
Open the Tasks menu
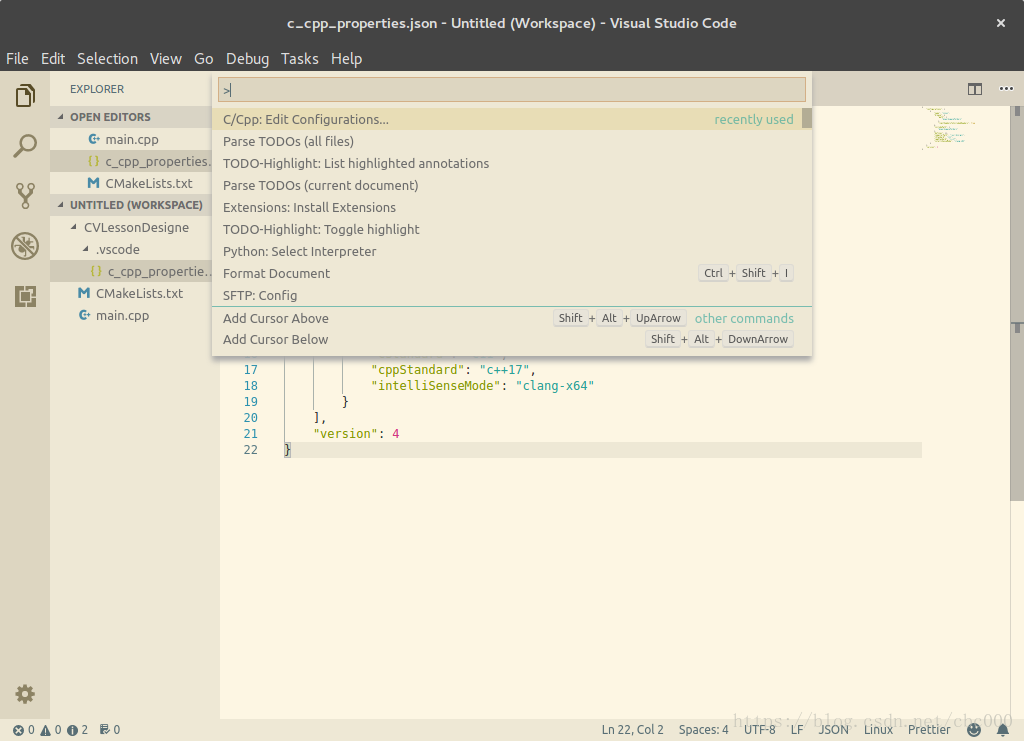pyautogui.click(x=299, y=59)
